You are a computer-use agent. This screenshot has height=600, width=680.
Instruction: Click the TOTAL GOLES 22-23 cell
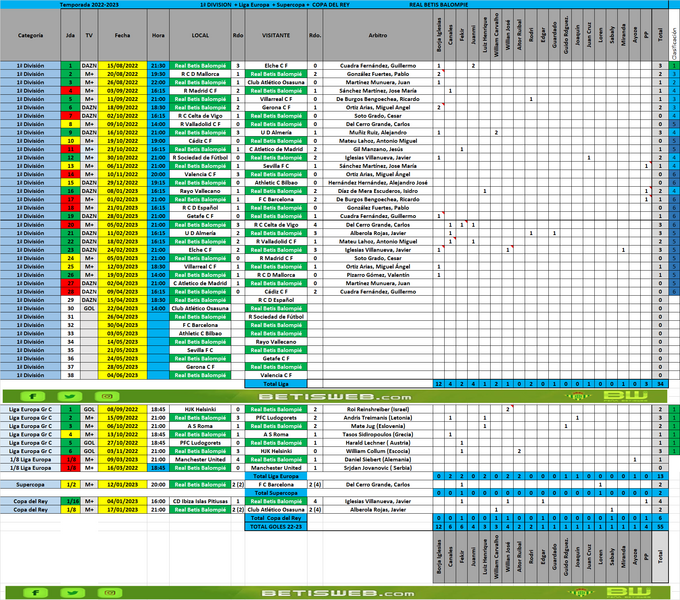(x=276, y=527)
